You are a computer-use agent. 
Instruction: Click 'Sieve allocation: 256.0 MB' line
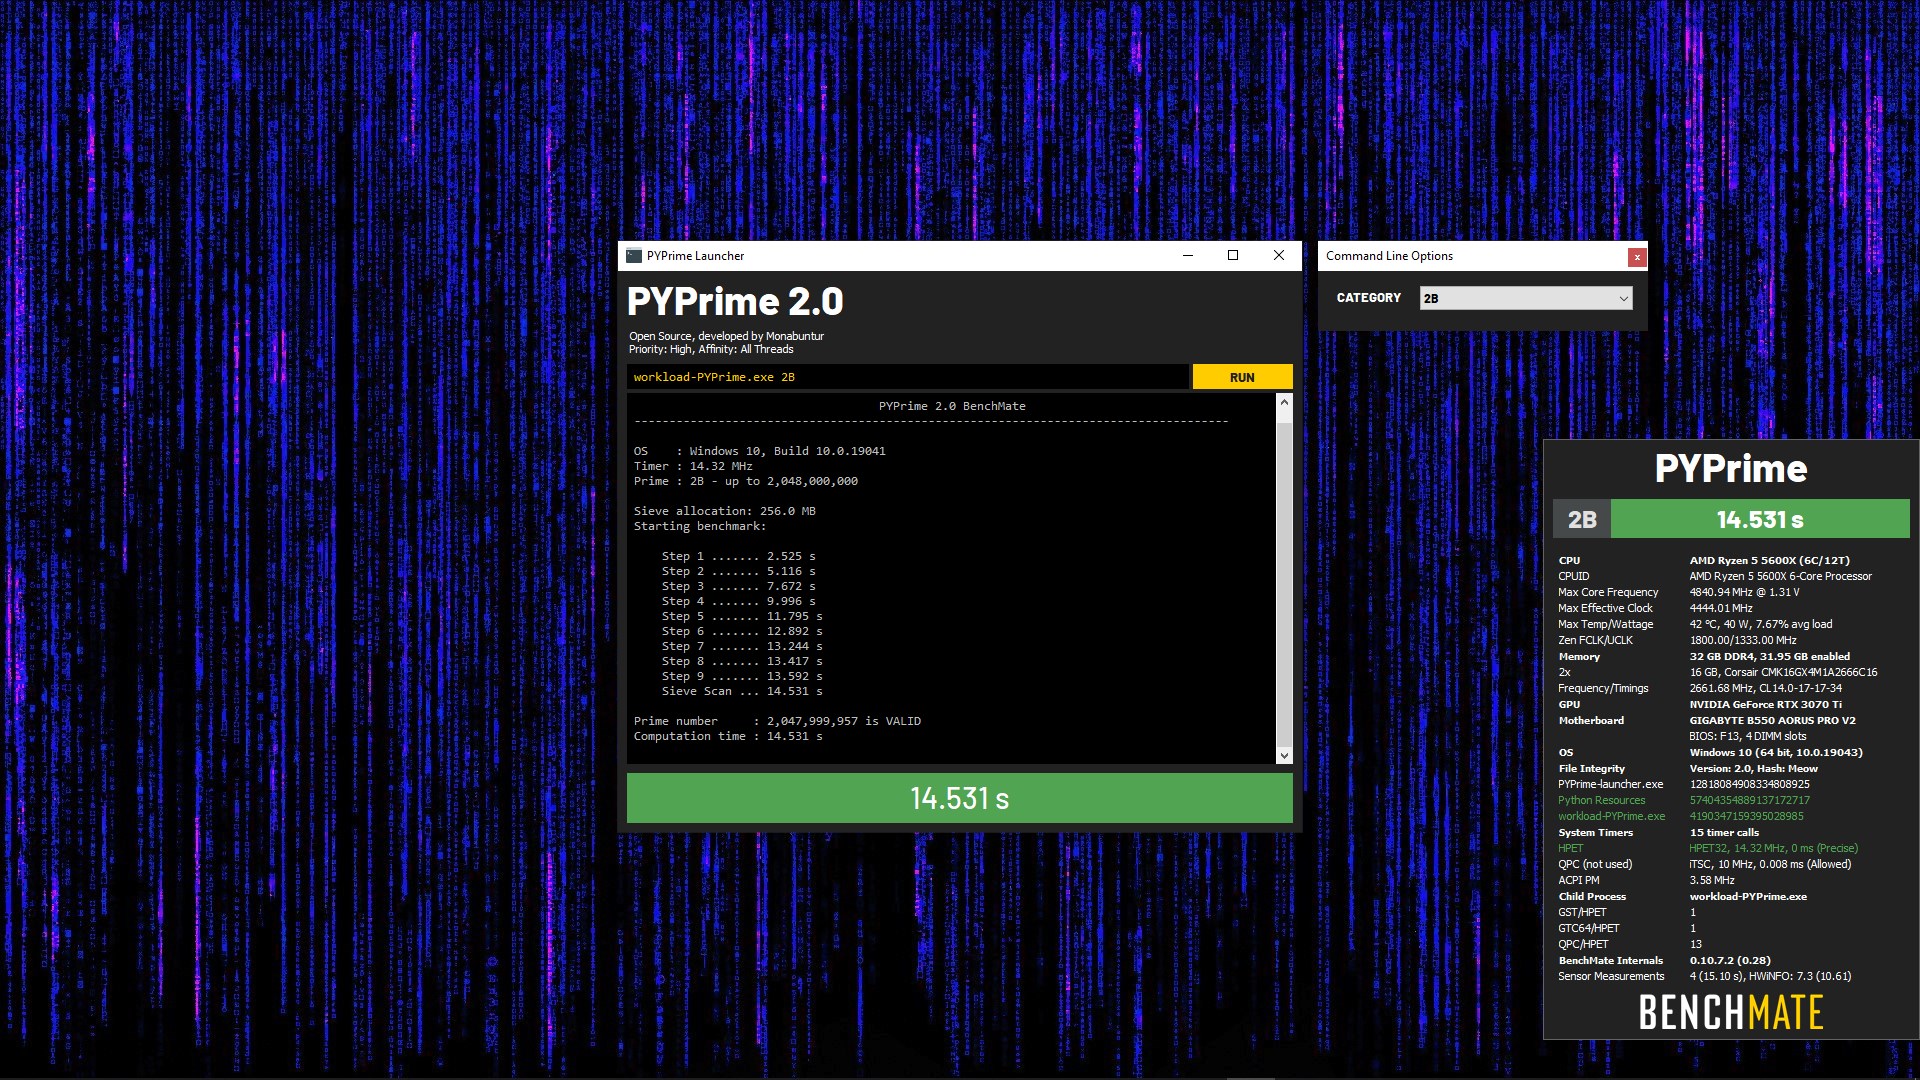[x=725, y=511]
